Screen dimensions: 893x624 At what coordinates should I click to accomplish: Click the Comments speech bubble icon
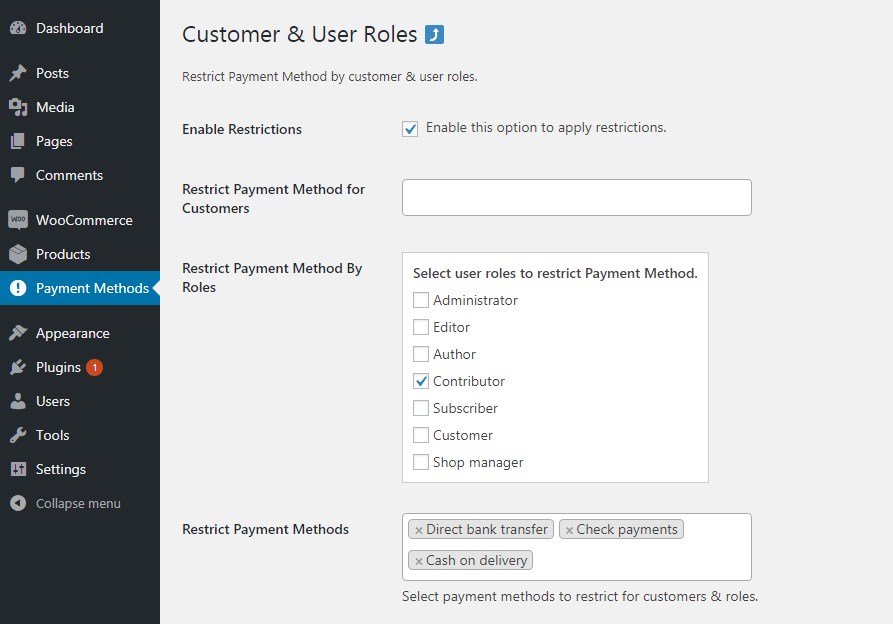coord(18,175)
